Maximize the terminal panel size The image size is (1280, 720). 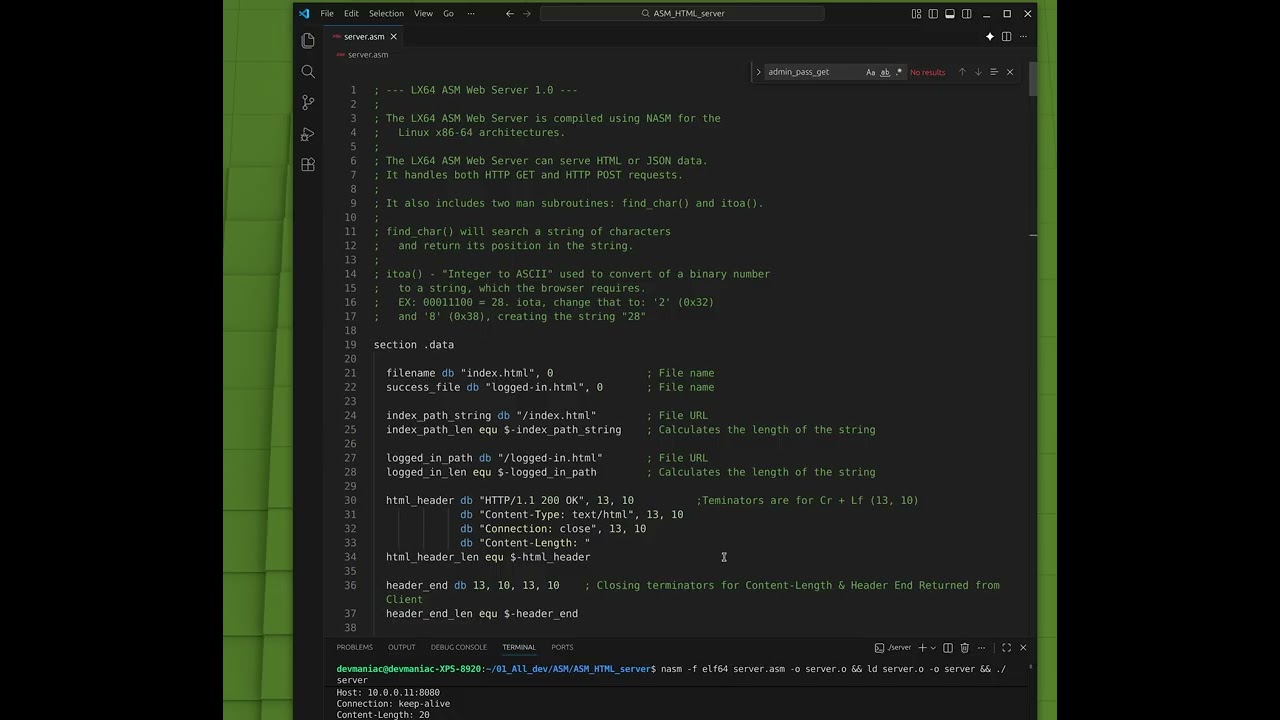click(x=1006, y=648)
